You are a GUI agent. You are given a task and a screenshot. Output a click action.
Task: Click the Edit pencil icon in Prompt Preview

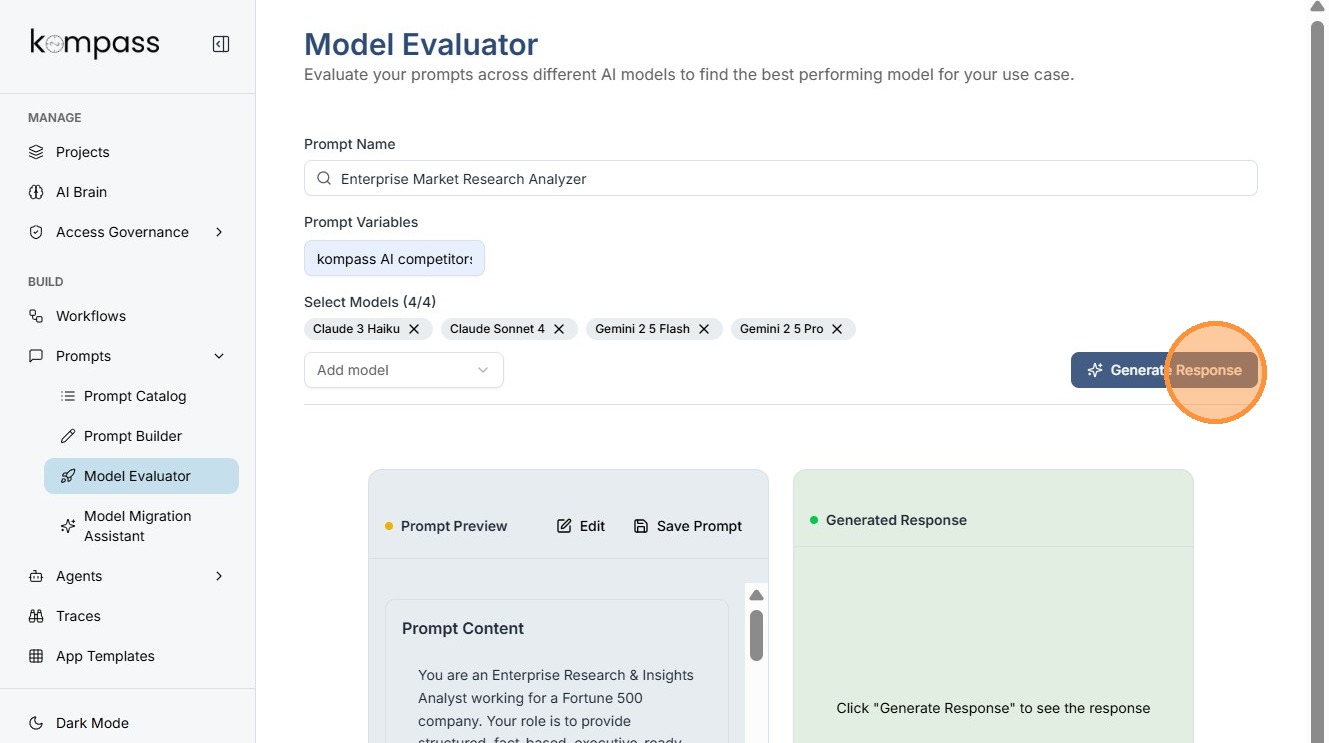click(x=564, y=526)
